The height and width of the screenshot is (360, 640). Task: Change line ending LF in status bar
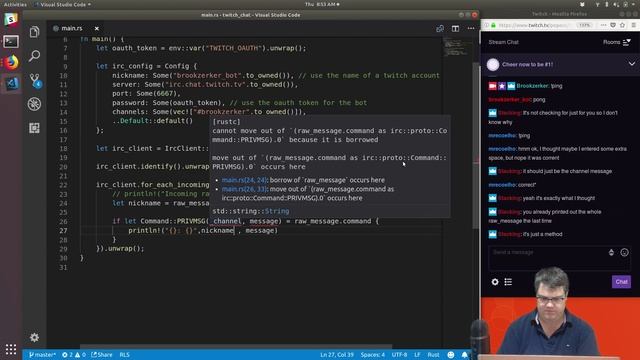[417, 355]
